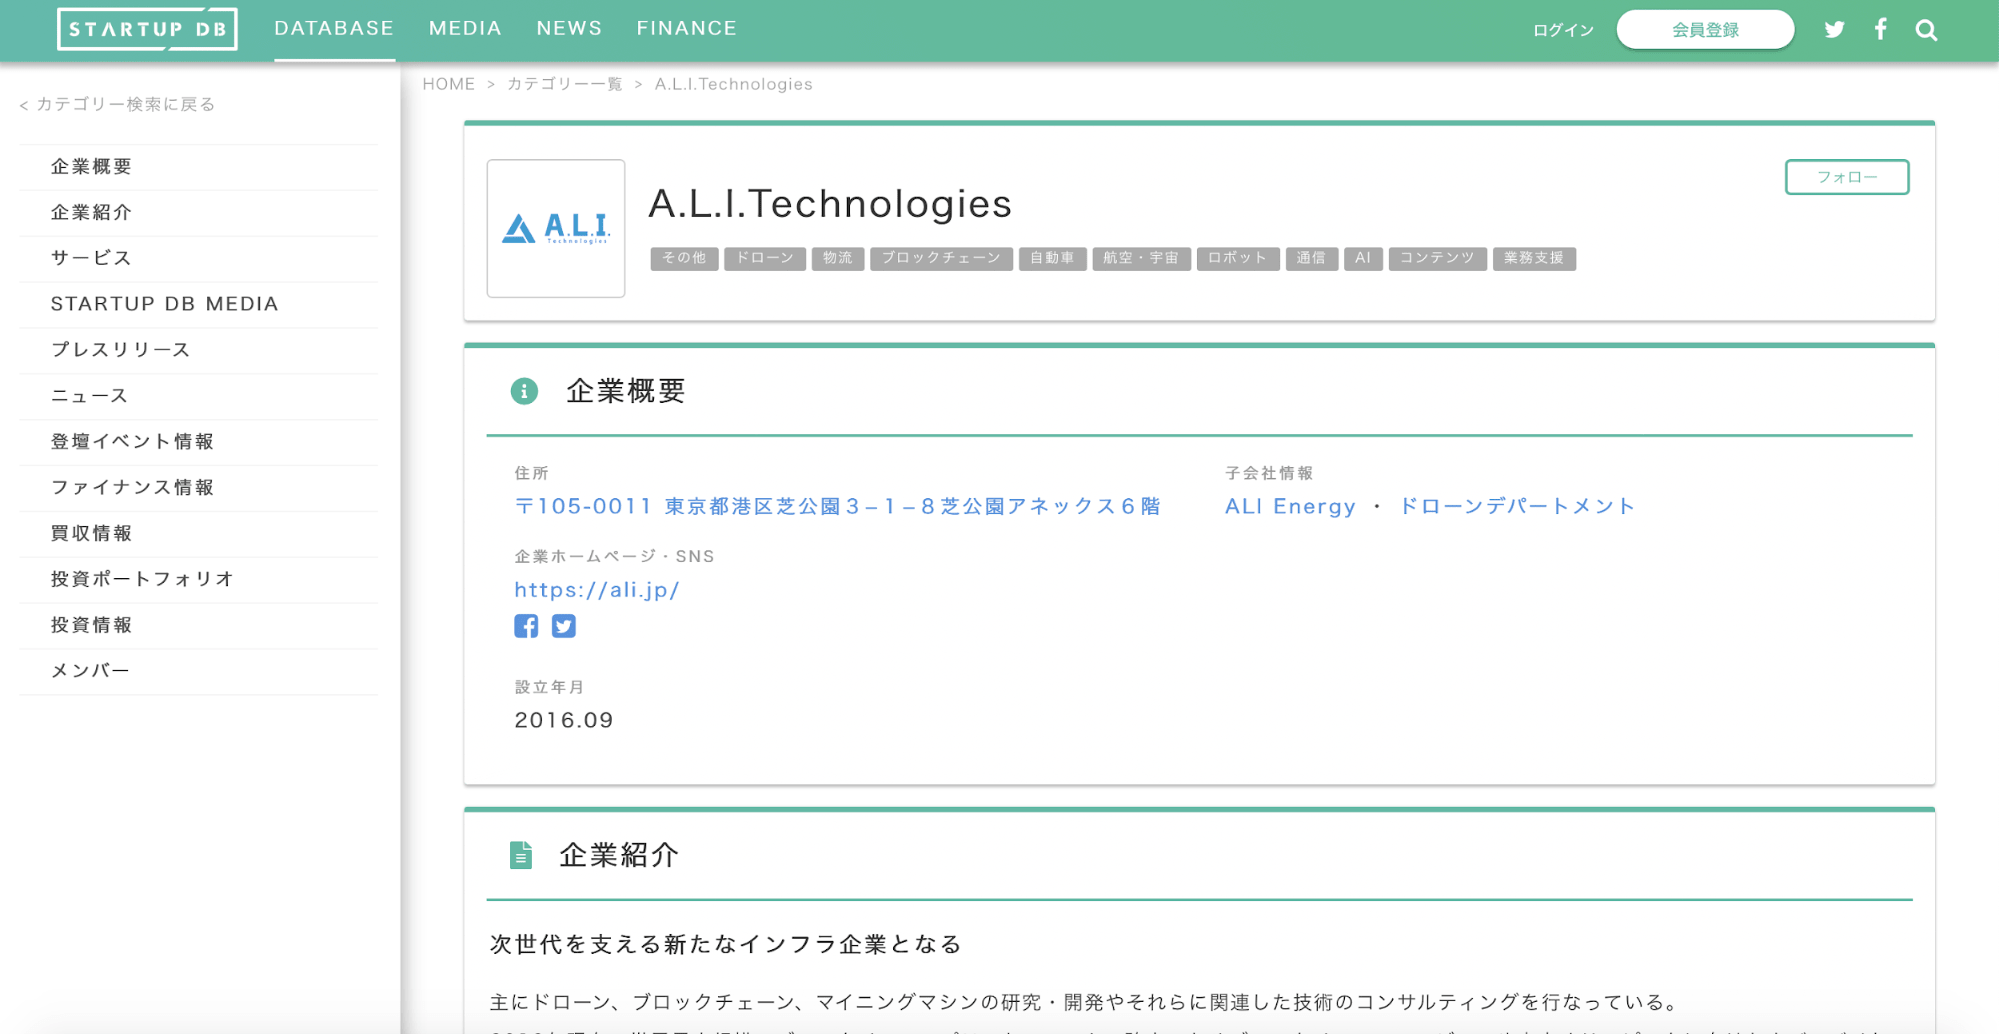
Task: Click the 企業概要 info icon
Action: click(x=524, y=391)
